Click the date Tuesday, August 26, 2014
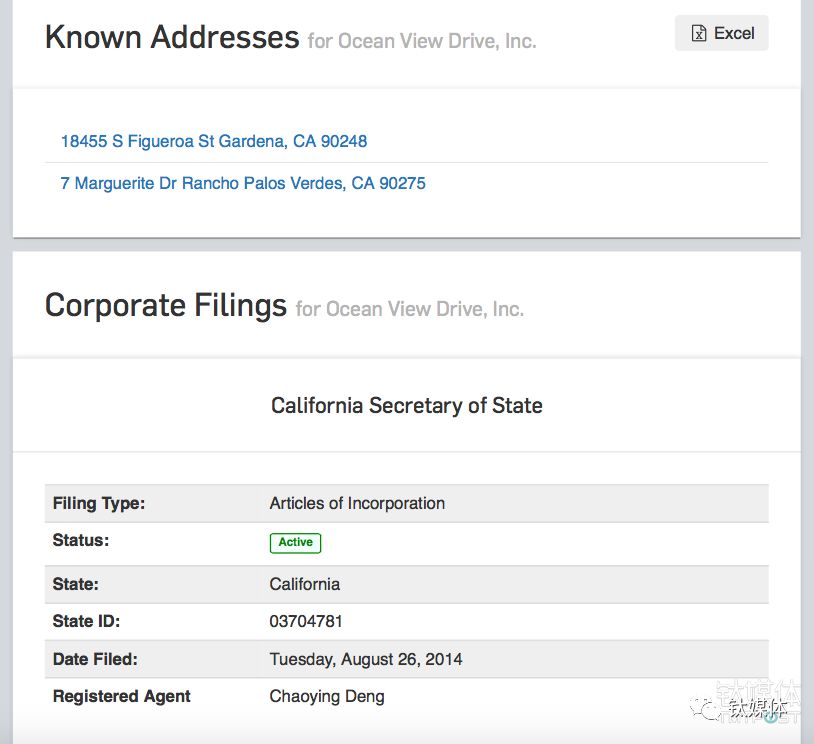The height and width of the screenshot is (744, 814). (365, 659)
